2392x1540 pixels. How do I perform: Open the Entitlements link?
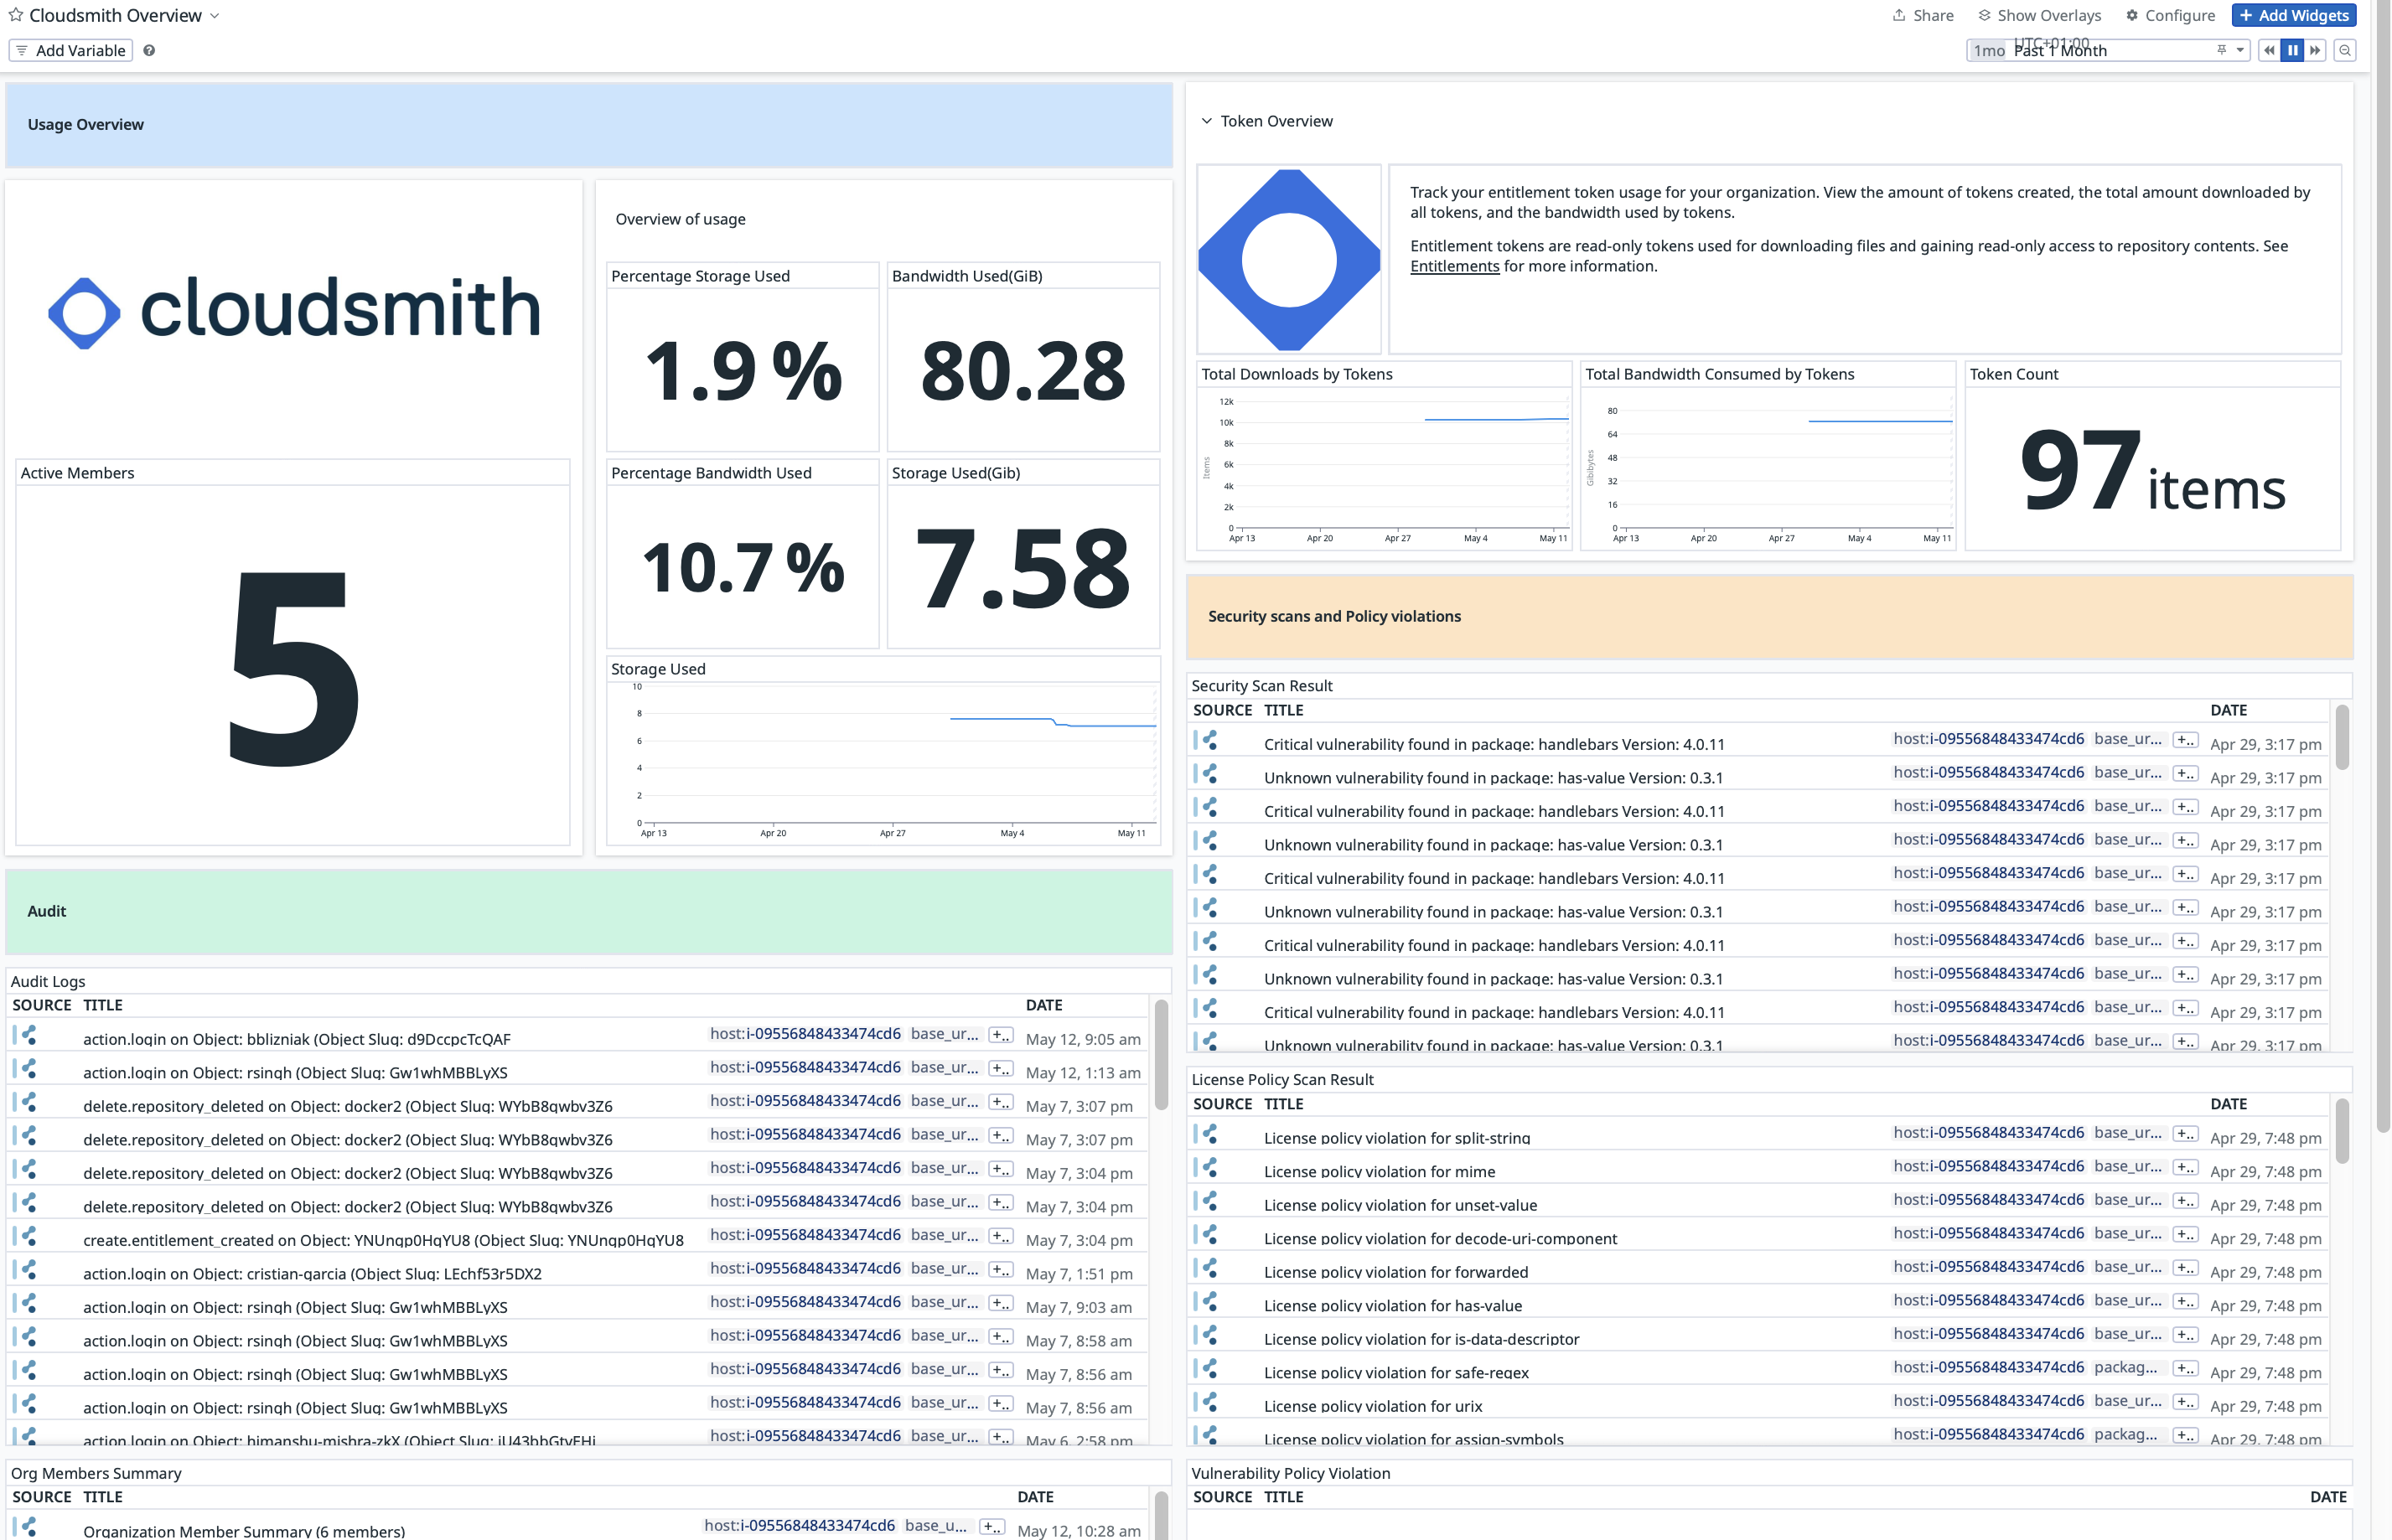pyautogui.click(x=1454, y=266)
